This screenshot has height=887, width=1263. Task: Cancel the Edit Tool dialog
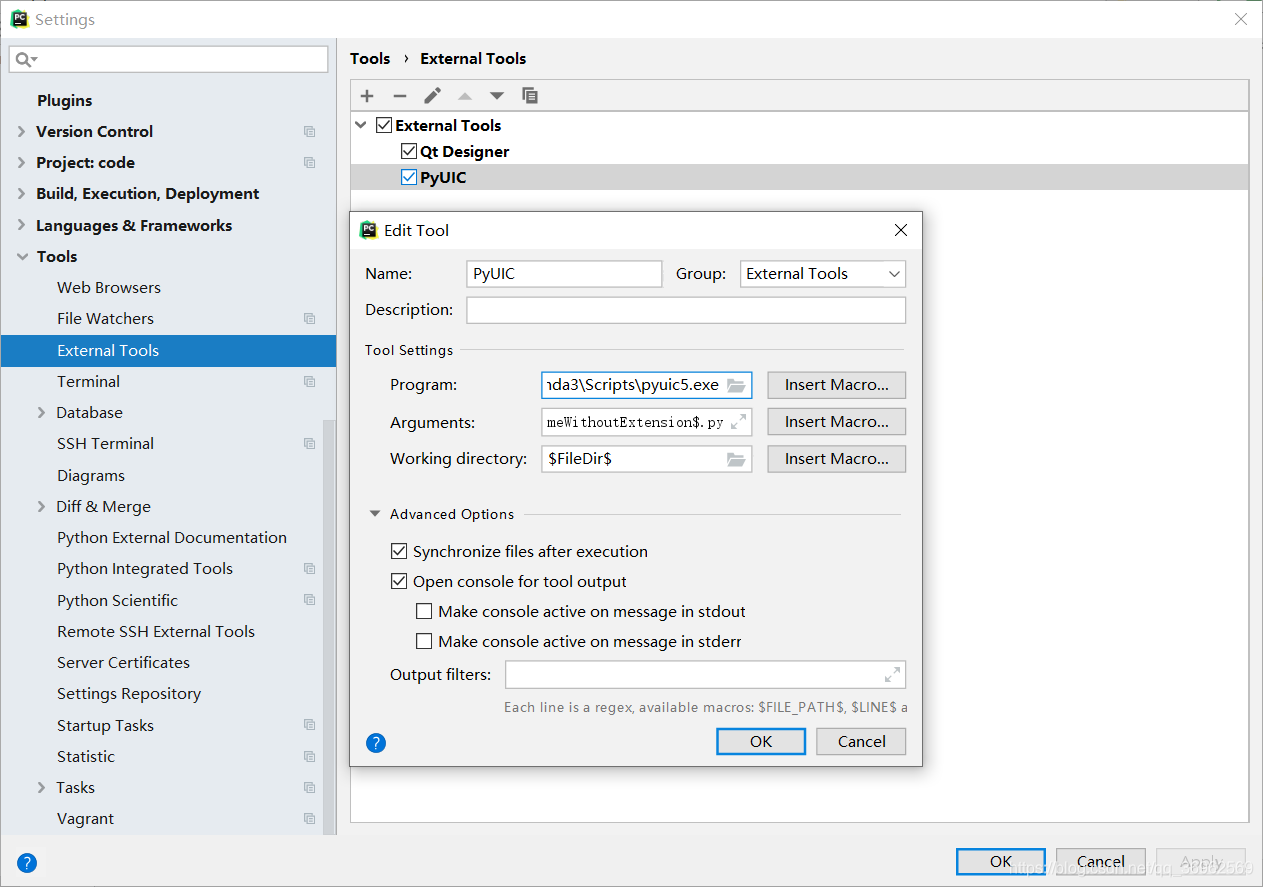(862, 741)
